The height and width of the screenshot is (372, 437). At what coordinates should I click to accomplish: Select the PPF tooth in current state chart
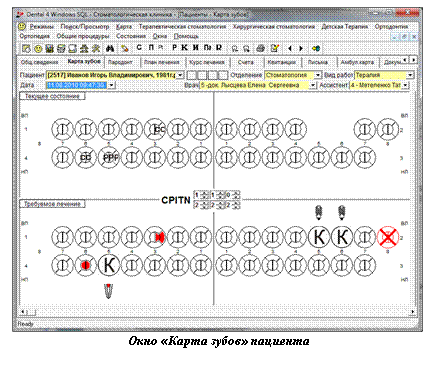pyautogui.click(x=109, y=157)
